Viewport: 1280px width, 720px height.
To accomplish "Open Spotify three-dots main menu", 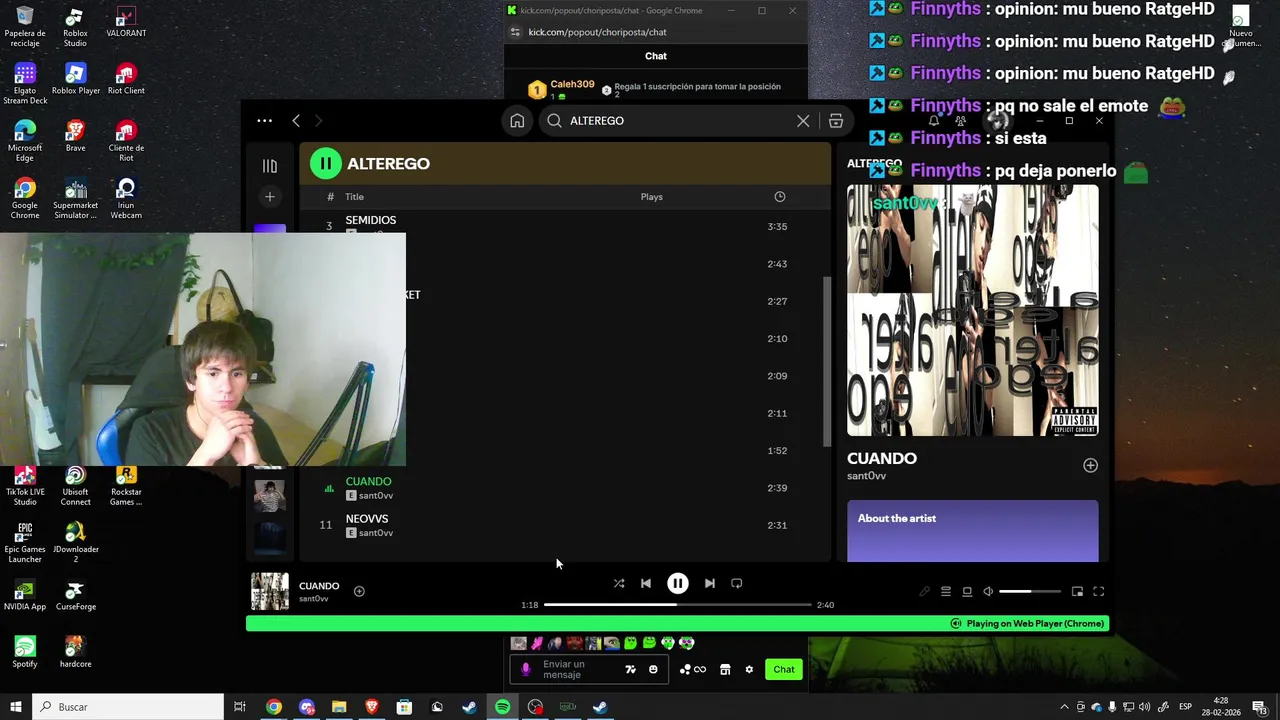I will pos(264,120).
